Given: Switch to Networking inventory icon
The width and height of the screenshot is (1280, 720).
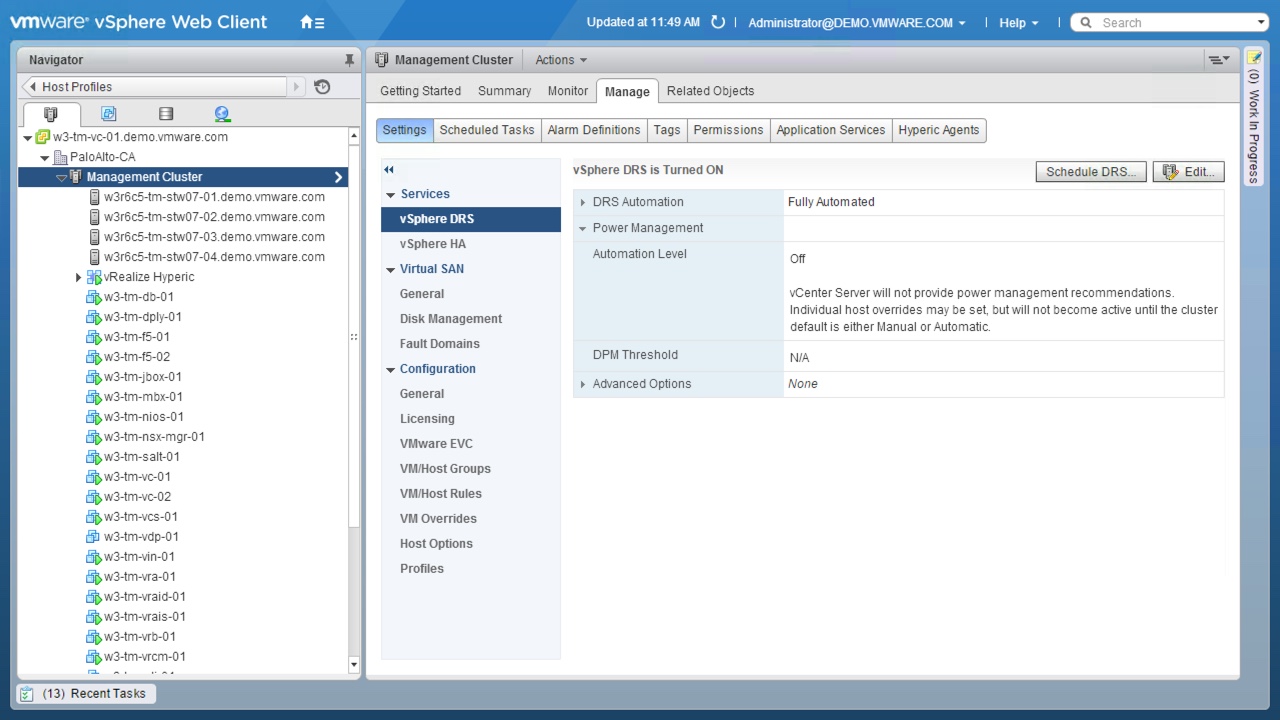Looking at the screenshot, I should point(222,114).
